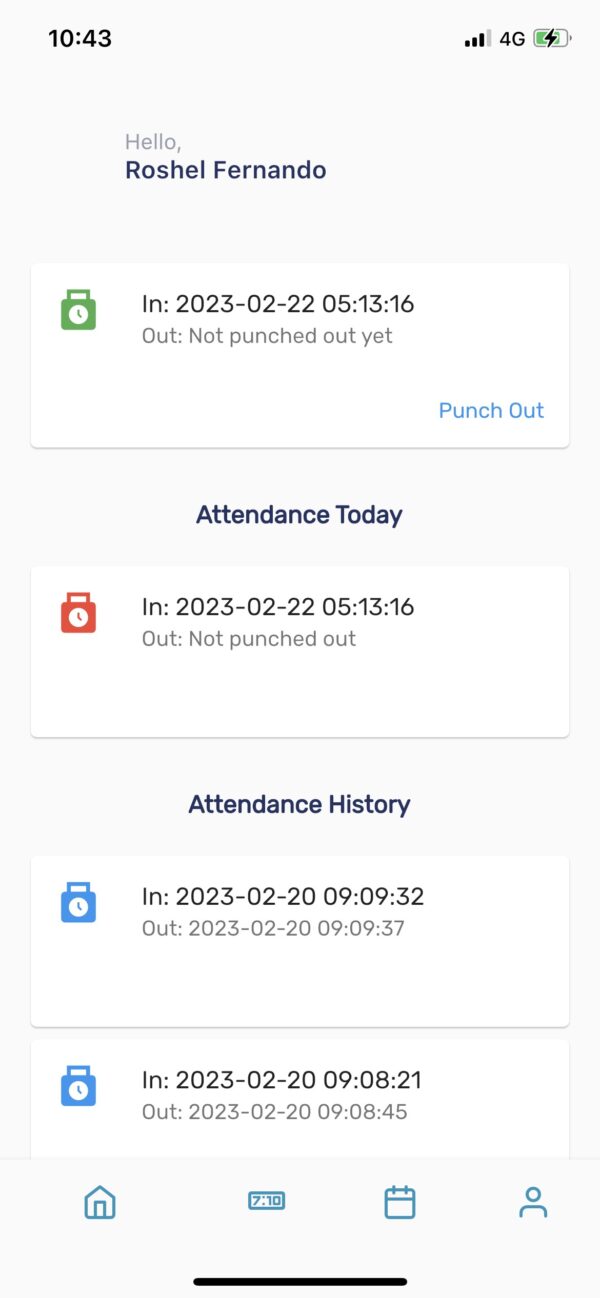Open the 2023-02-20 09:09:32 history entry

tap(299, 940)
